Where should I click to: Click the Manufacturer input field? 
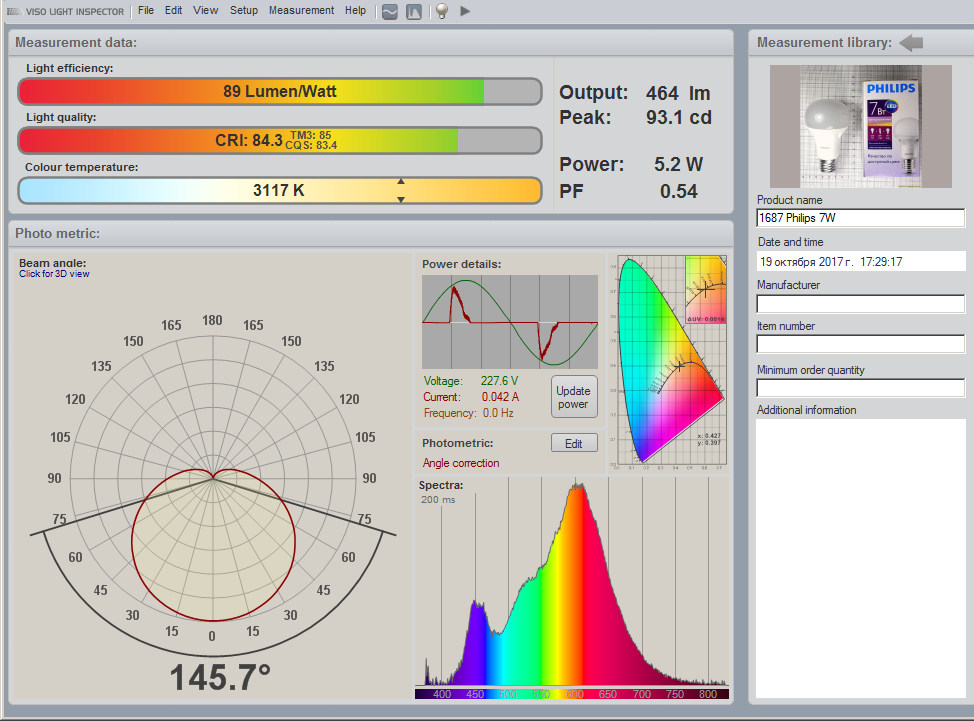click(860, 303)
